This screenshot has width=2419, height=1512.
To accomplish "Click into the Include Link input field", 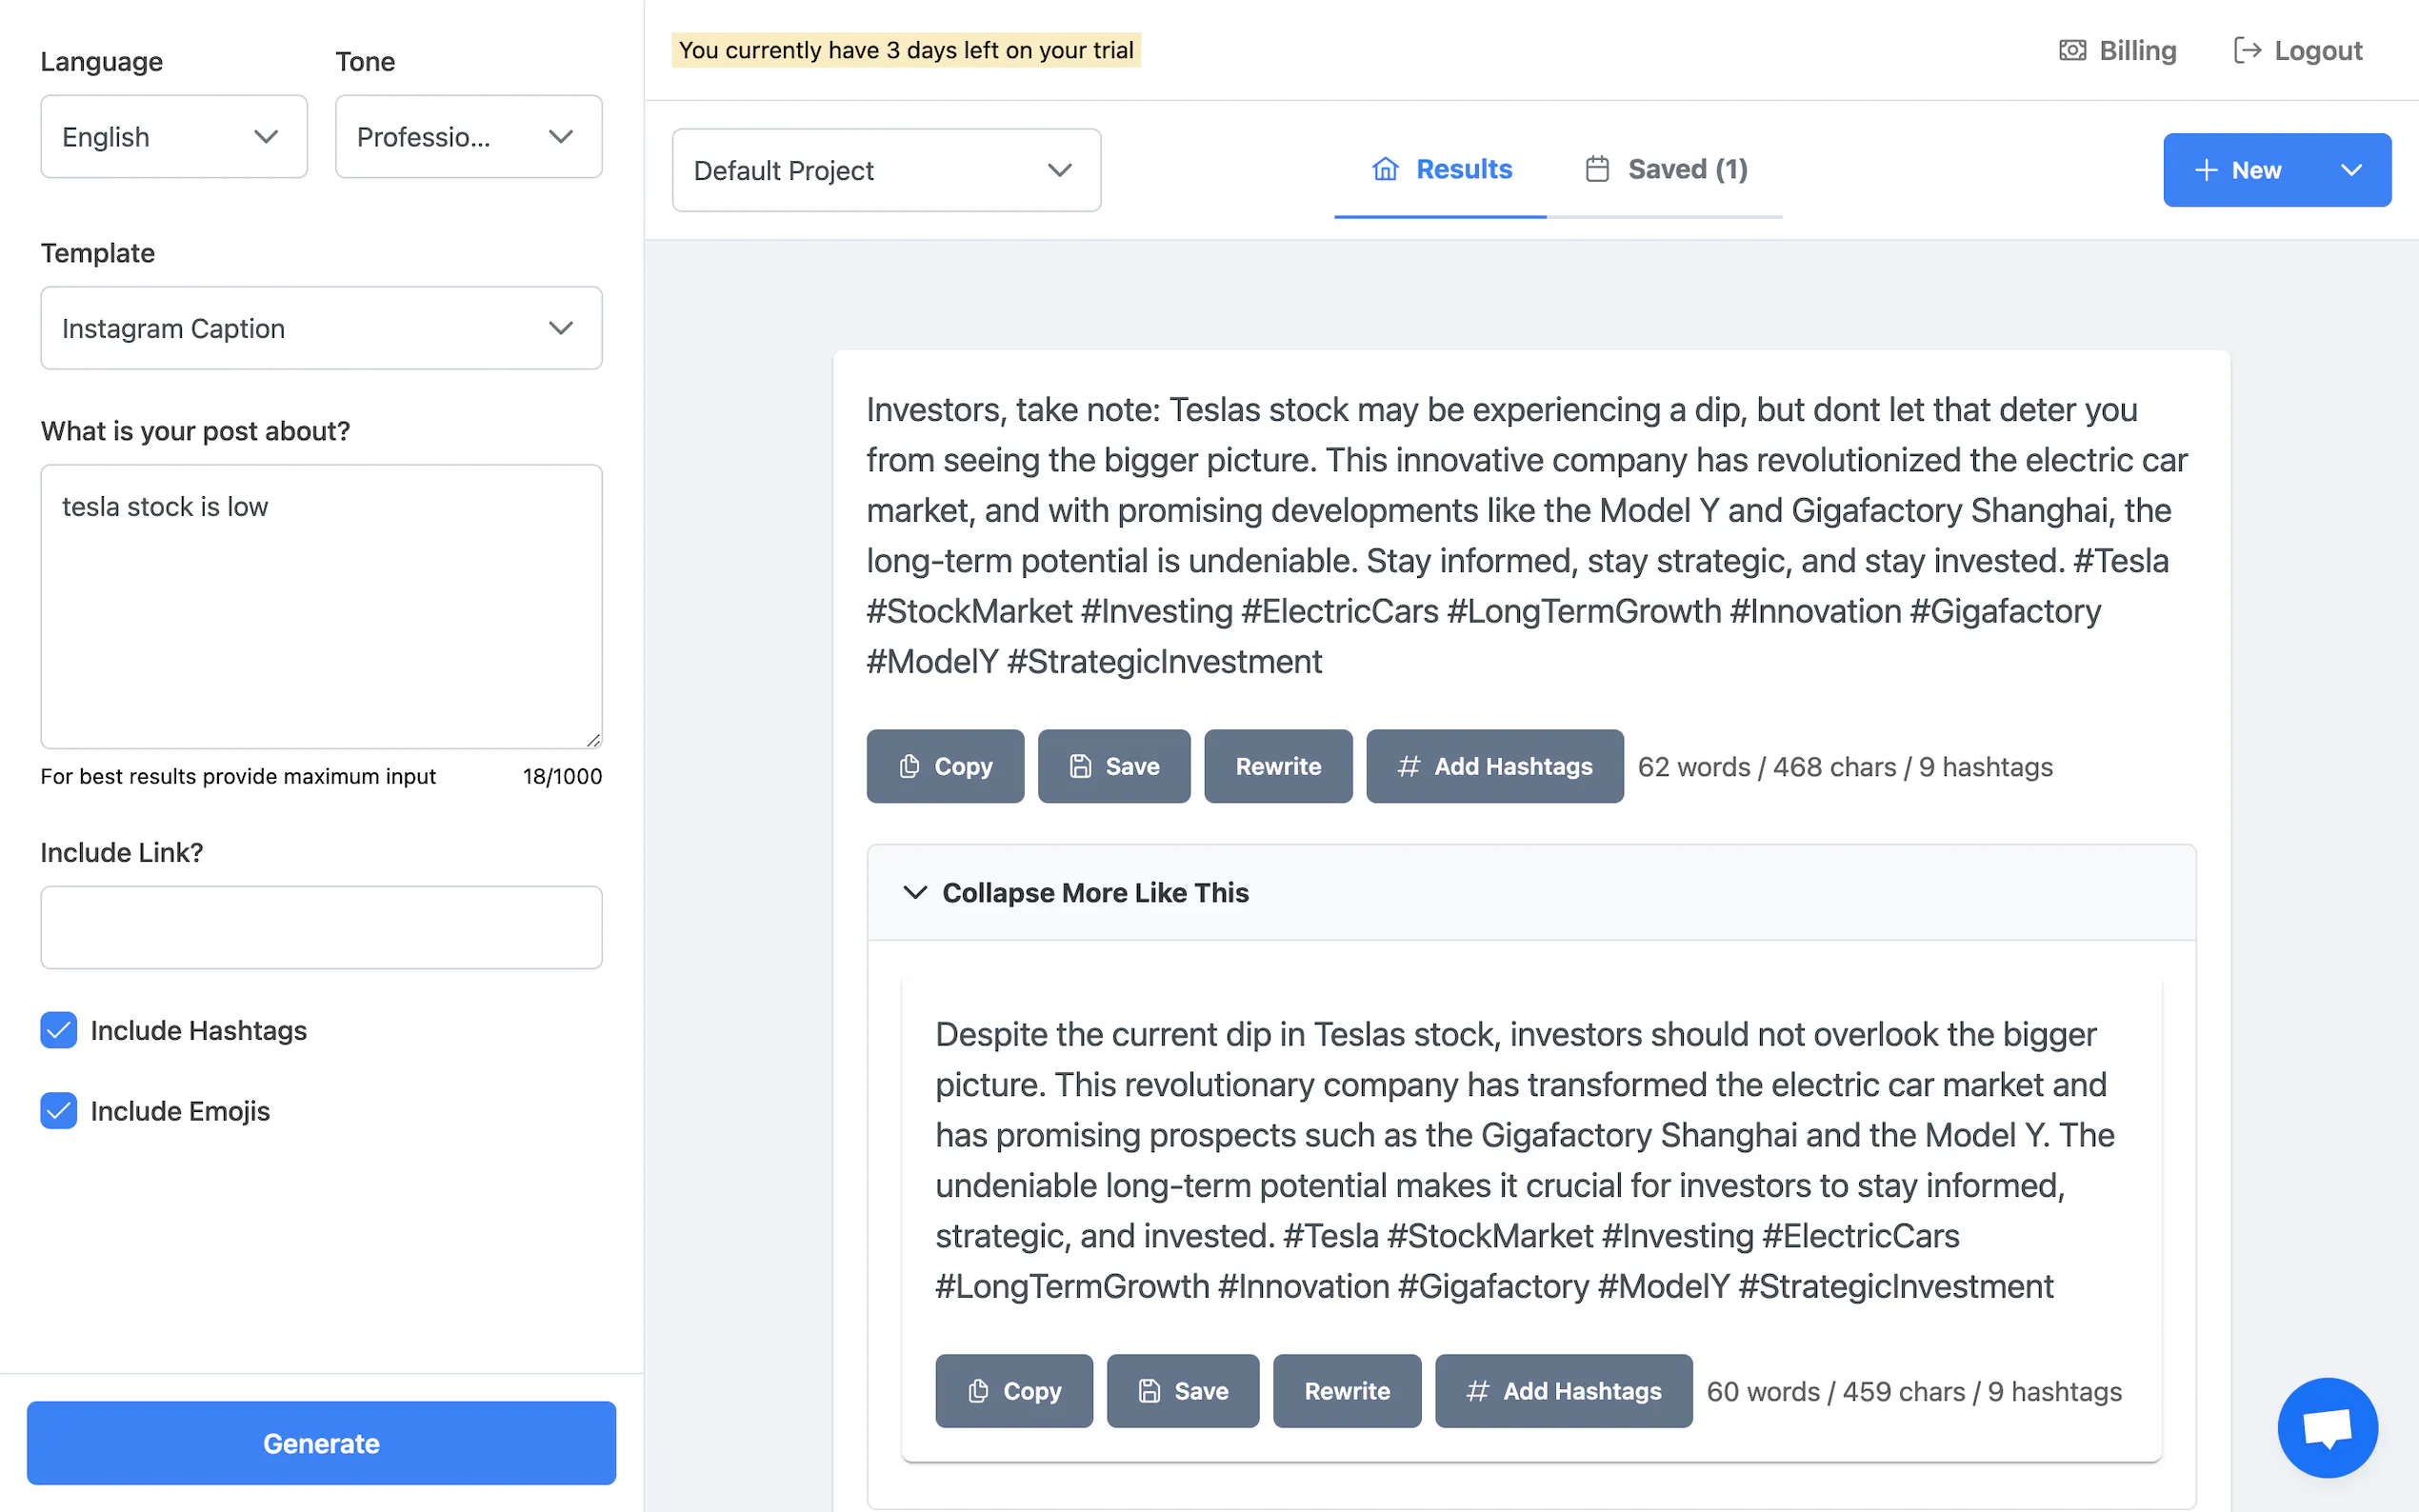I will pos(321,927).
